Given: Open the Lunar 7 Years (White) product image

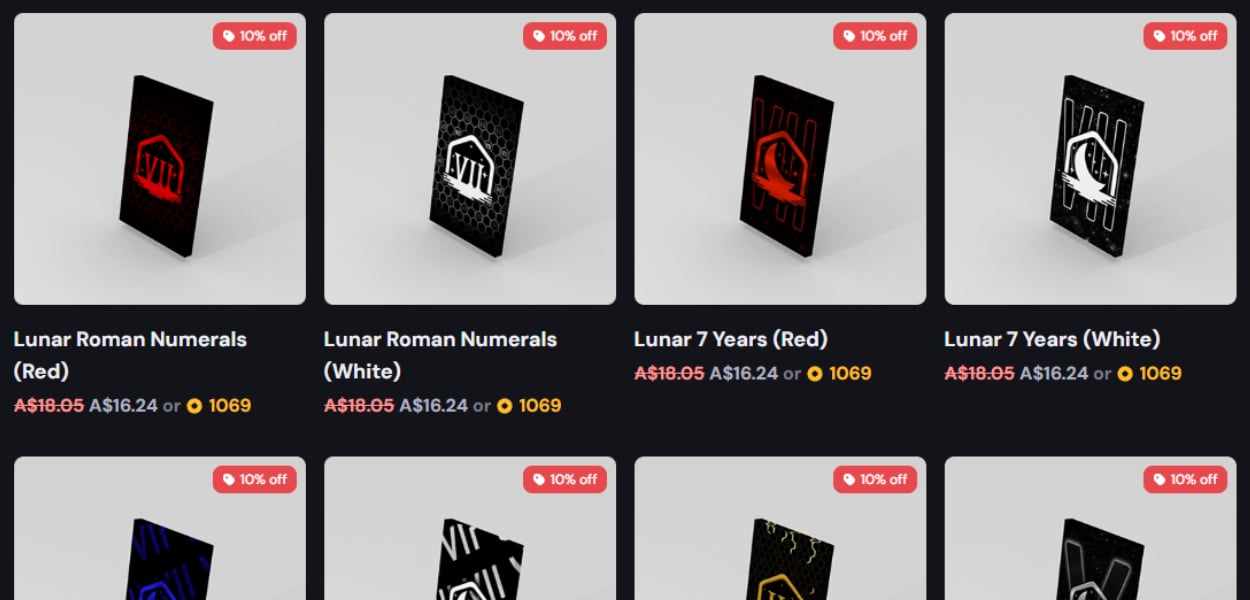Looking at the screenshot, I should [1090, 159].
